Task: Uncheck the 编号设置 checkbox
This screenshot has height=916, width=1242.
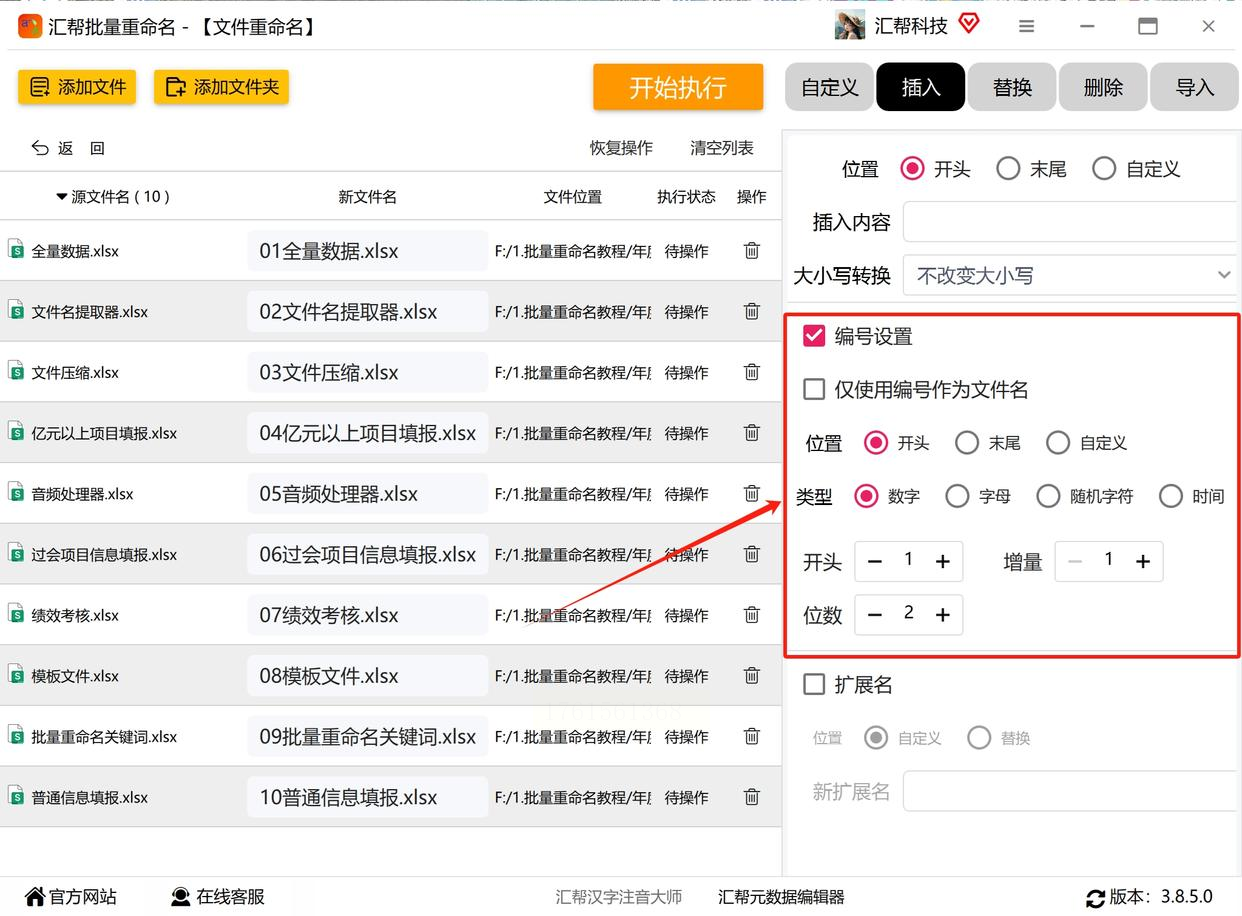Action: click(x=814, y=337)
